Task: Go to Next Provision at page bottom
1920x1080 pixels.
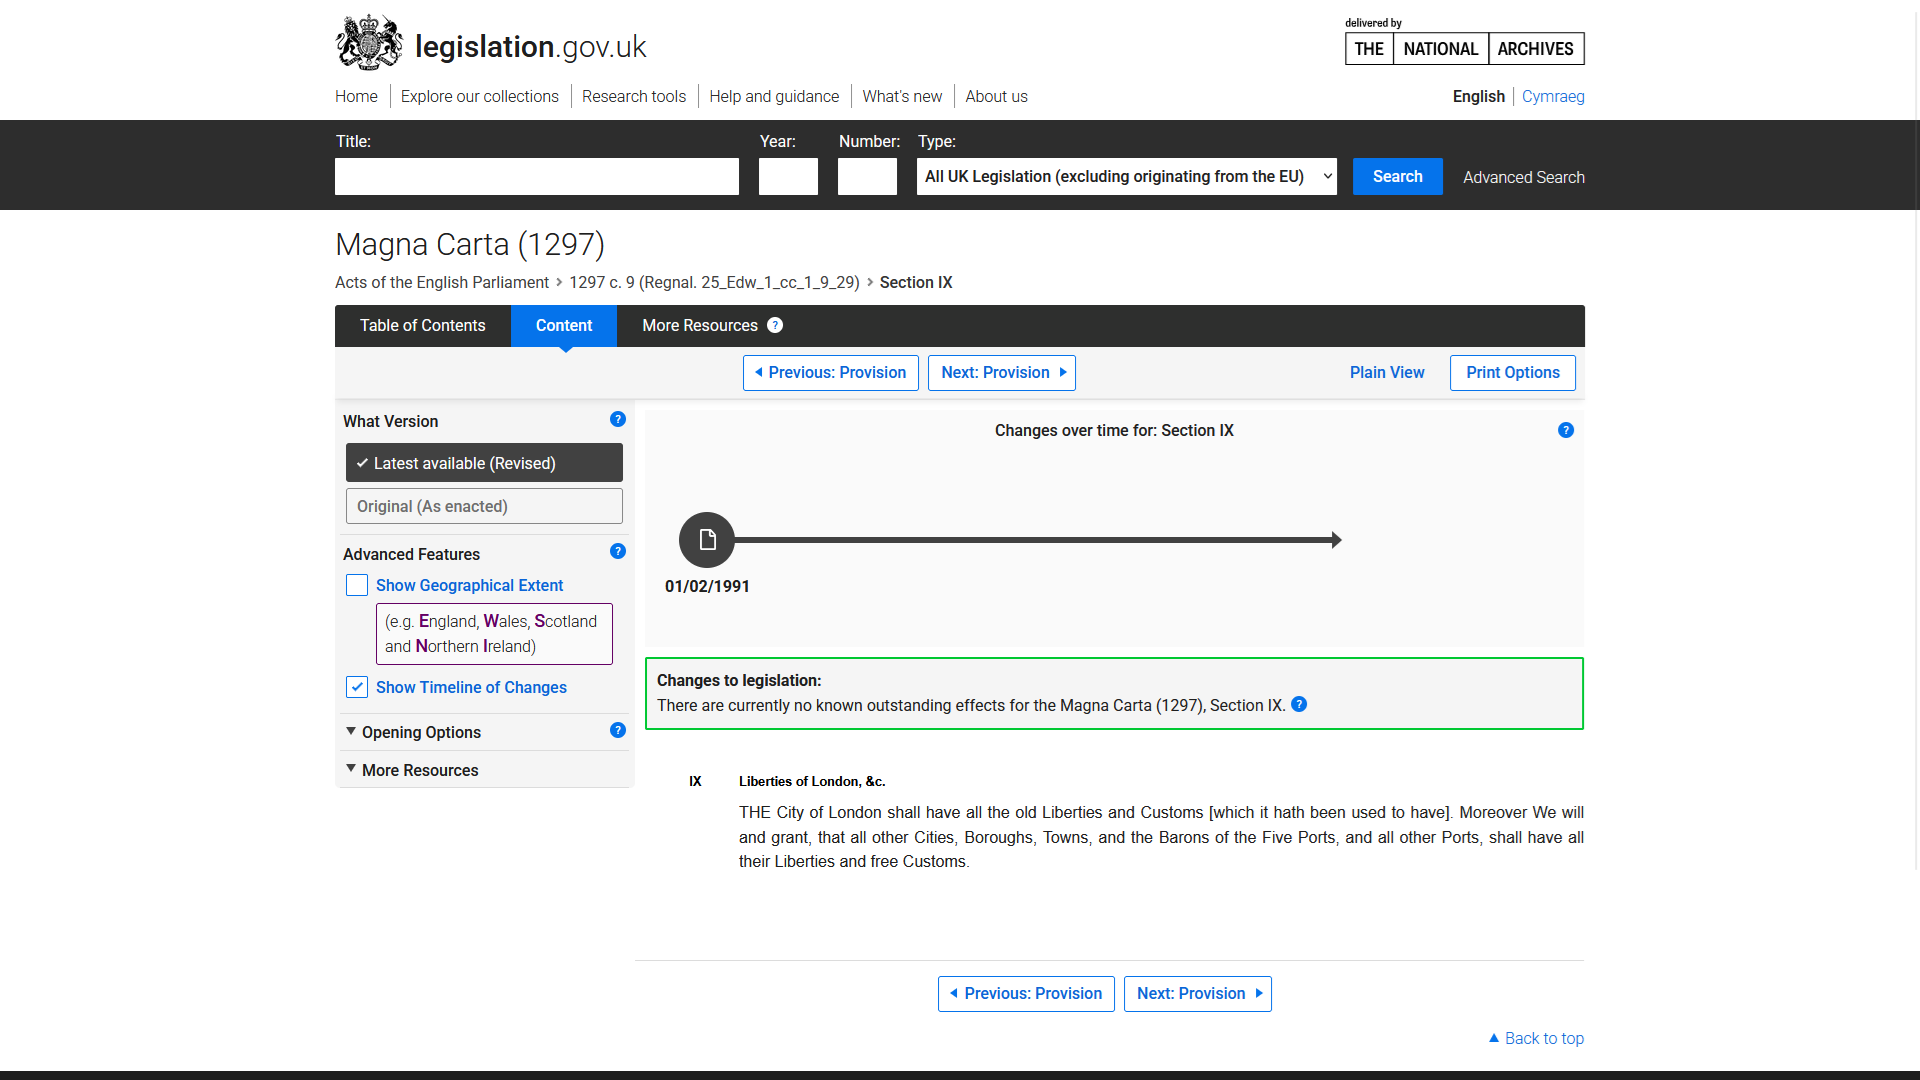Action: click(1198, 994)
